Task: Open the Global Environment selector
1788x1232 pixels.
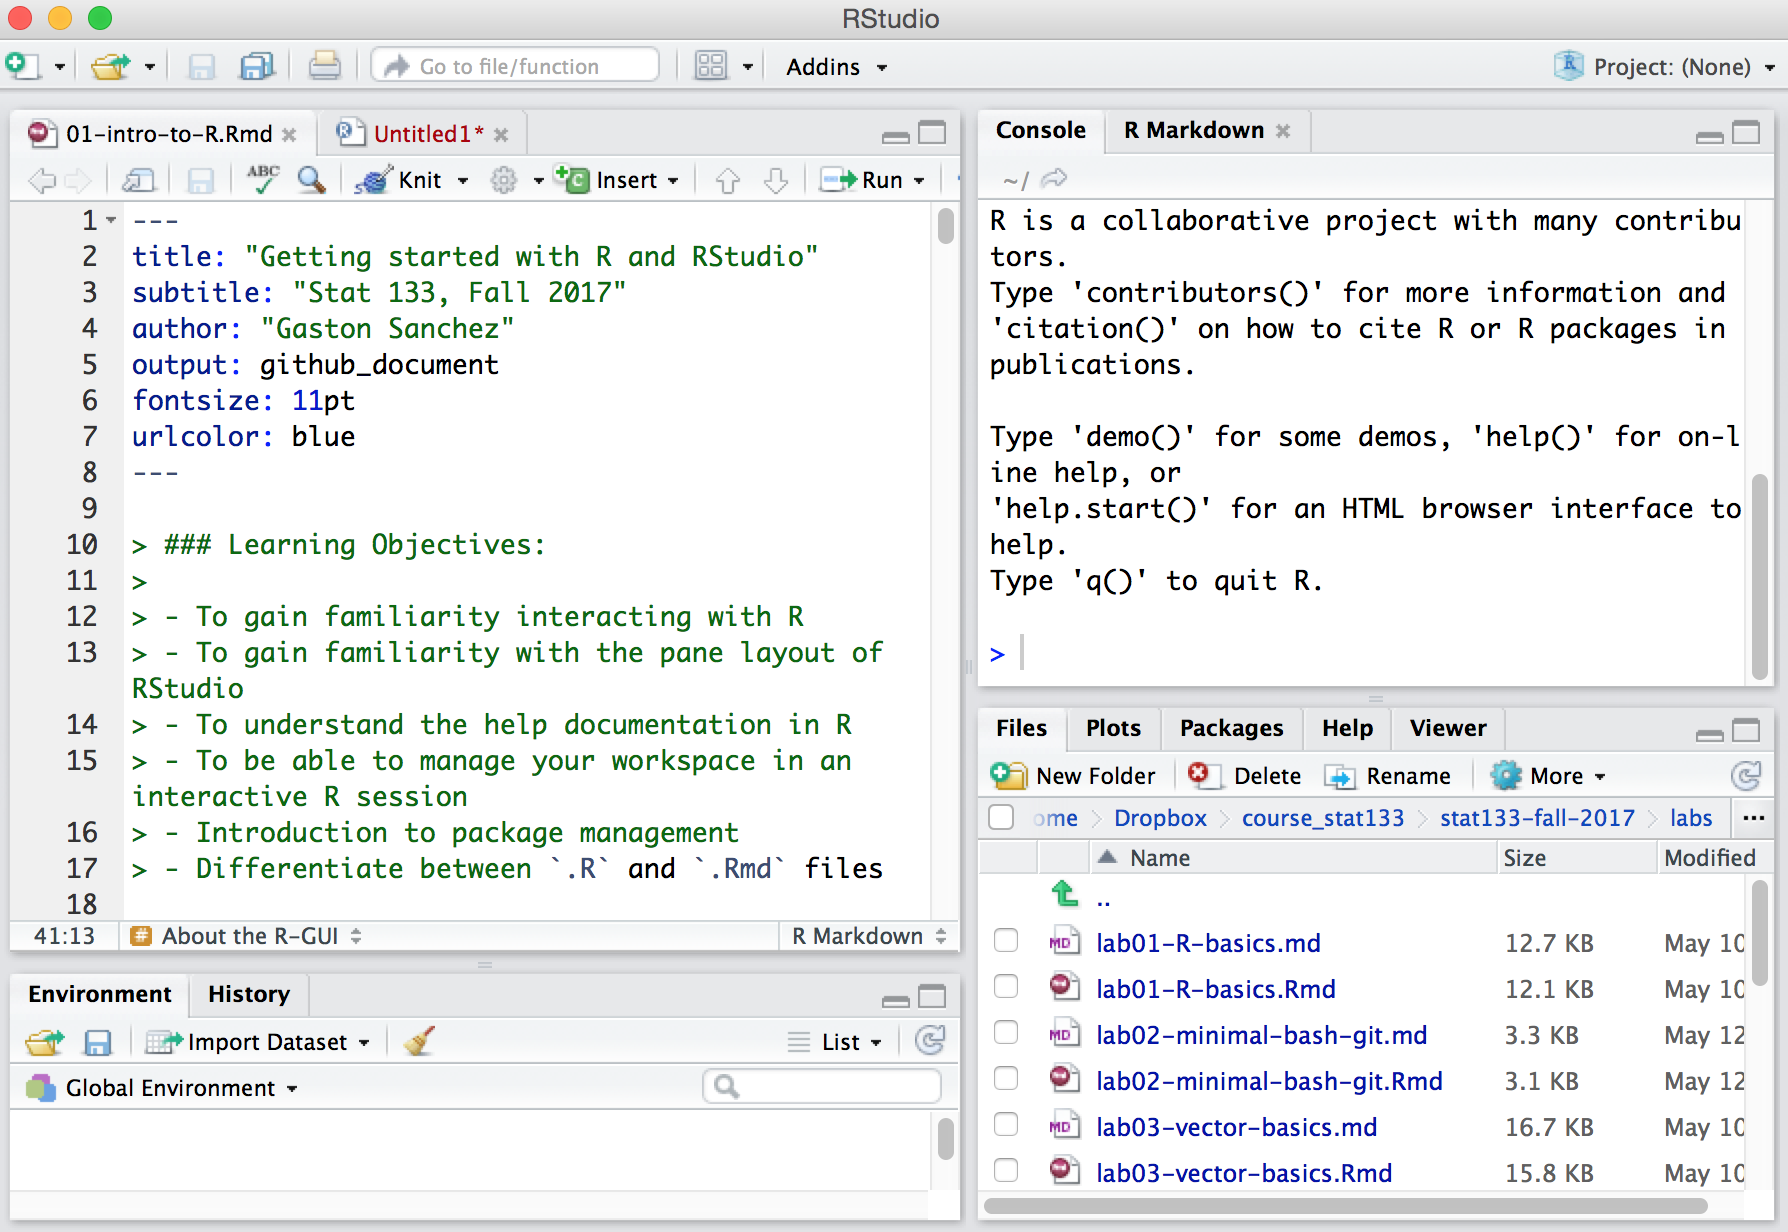Action: (162, 1088)
